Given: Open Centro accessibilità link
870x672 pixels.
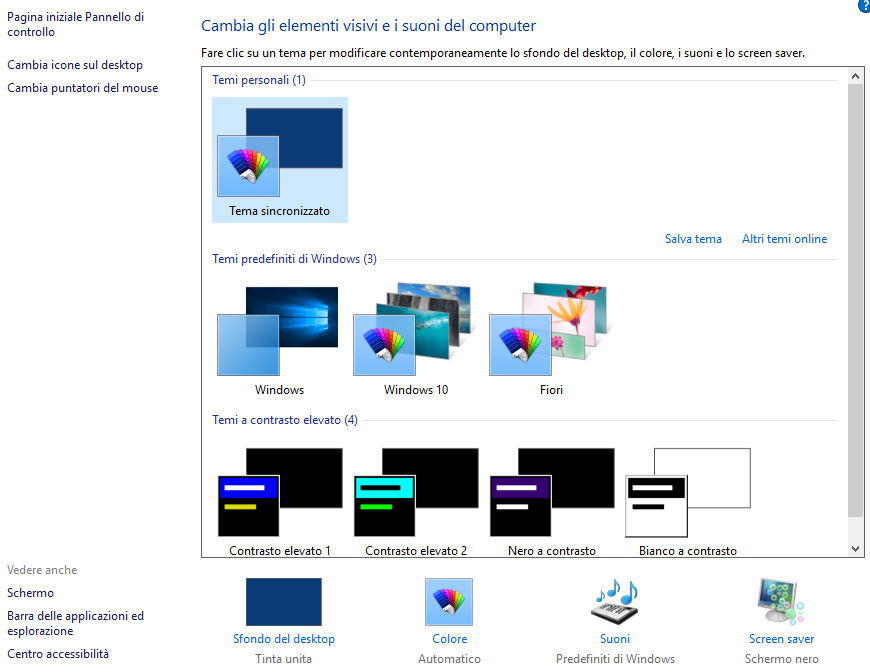Looking at the screenshot, I should [58, 654].
